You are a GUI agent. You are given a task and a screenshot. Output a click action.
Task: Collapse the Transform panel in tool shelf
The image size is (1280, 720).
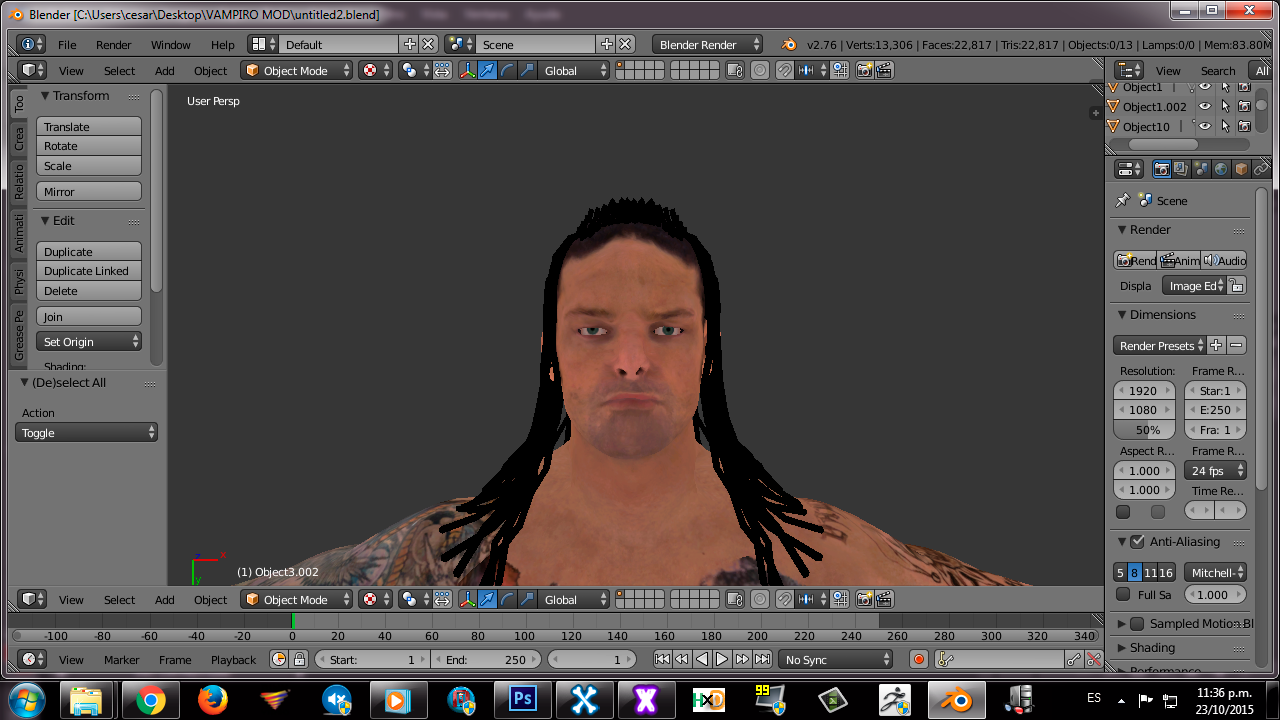[x=45, y=96]
